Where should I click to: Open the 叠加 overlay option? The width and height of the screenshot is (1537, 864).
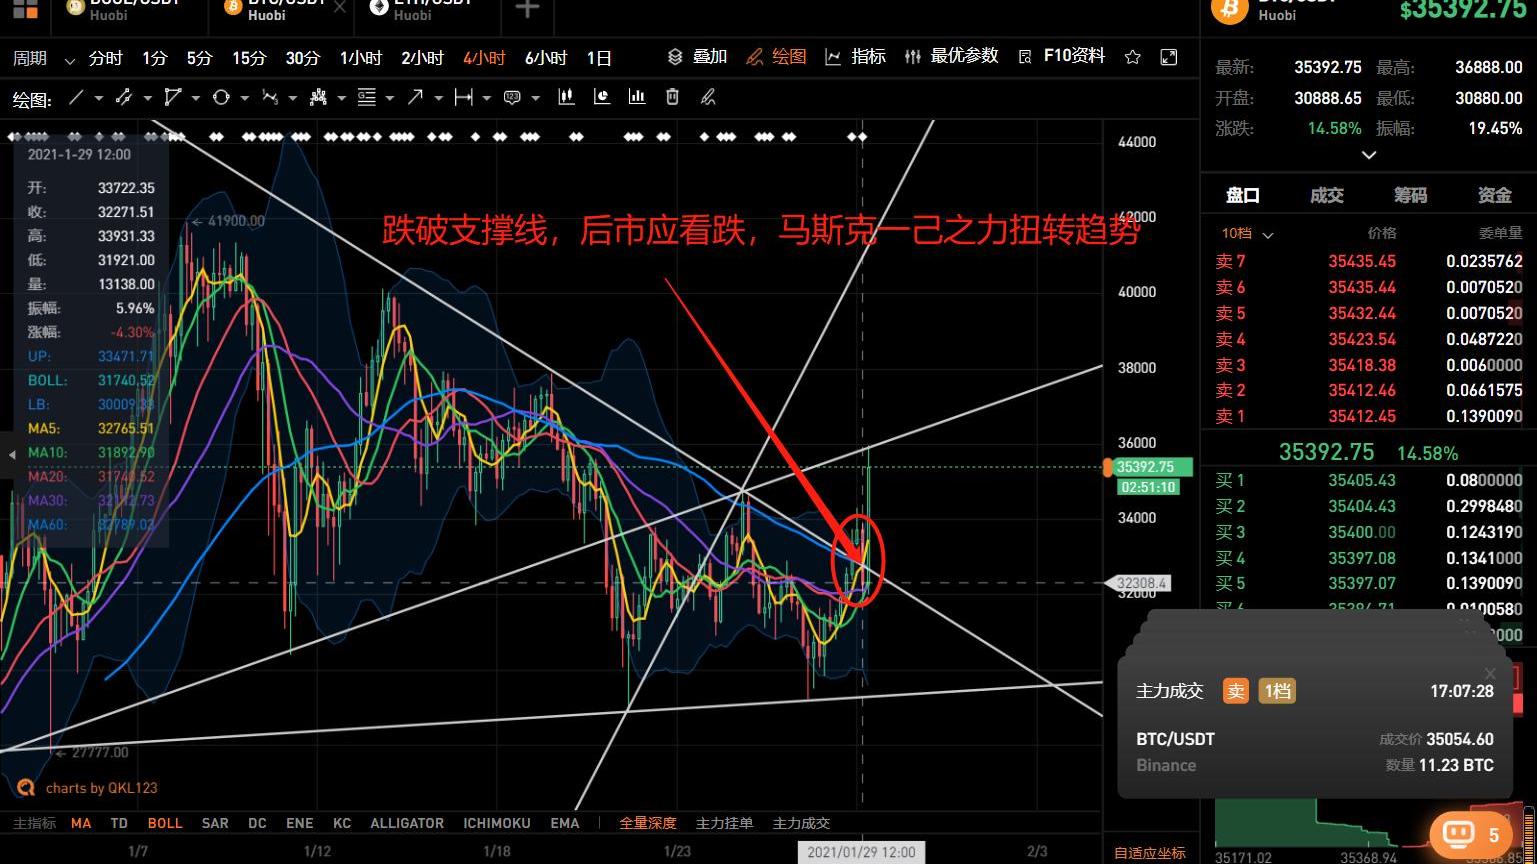click(697, 57)
